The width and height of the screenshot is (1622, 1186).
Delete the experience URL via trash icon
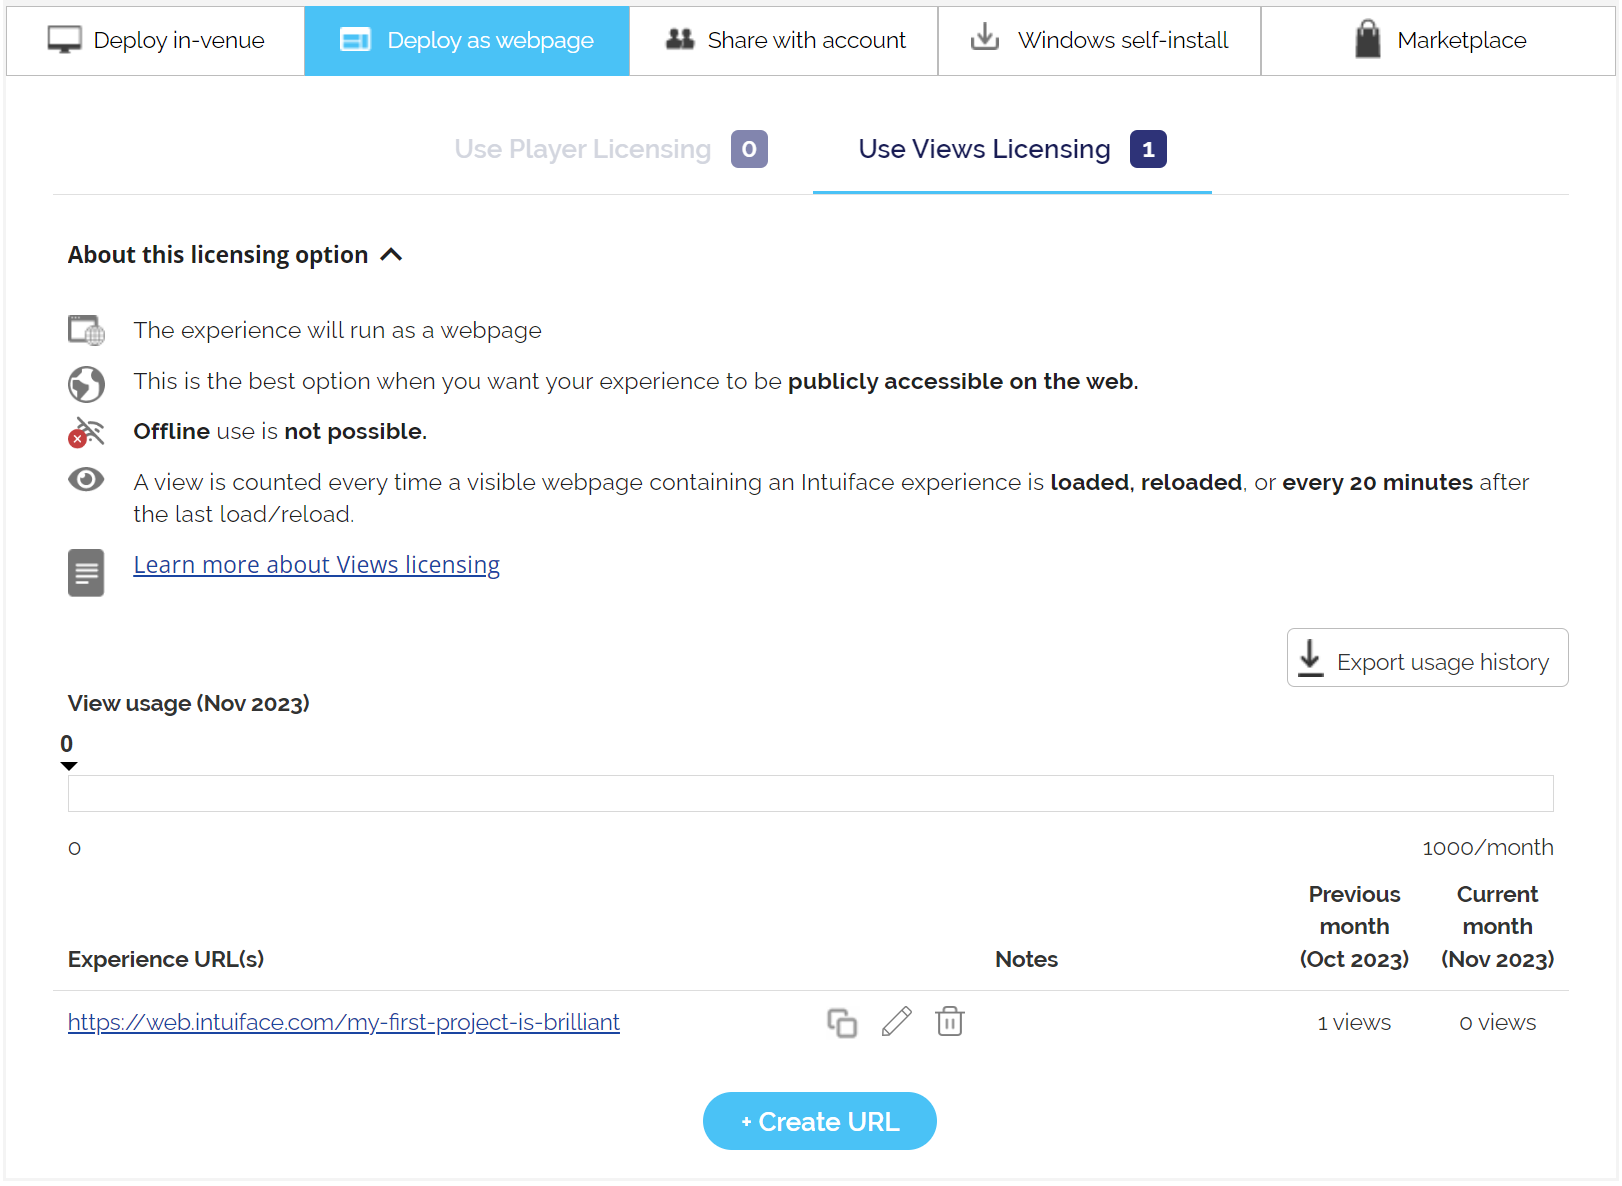[x=950, y=1022]
